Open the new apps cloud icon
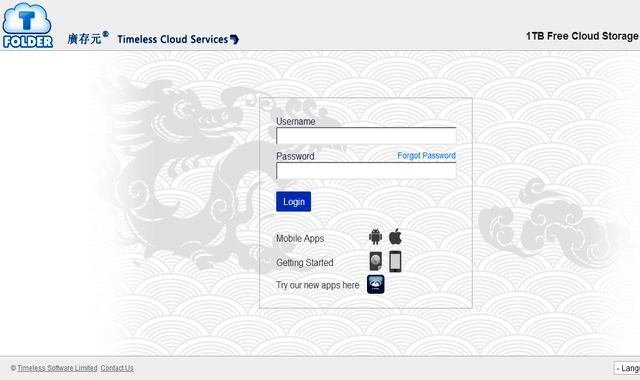The height and width of the screenshot is (380, 640). [x=376, y=284]
